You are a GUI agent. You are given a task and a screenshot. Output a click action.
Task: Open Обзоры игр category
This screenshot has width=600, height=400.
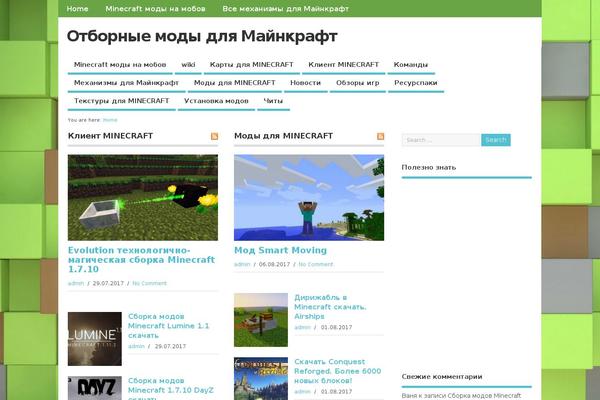click(x=357, y=83)
